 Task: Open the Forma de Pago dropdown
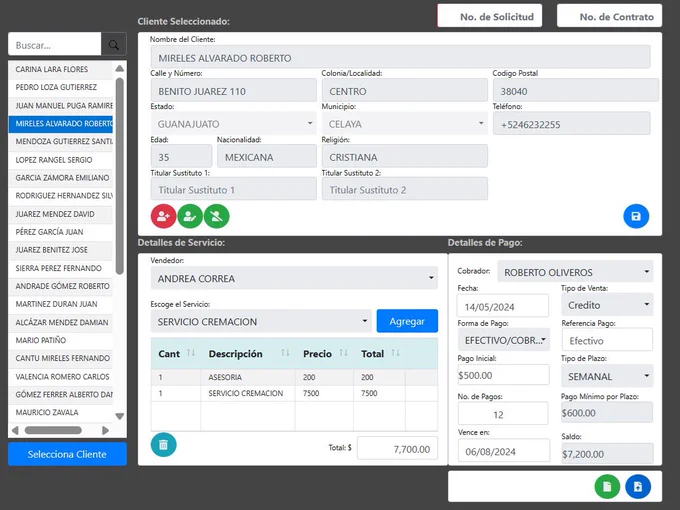coord(504,340)
